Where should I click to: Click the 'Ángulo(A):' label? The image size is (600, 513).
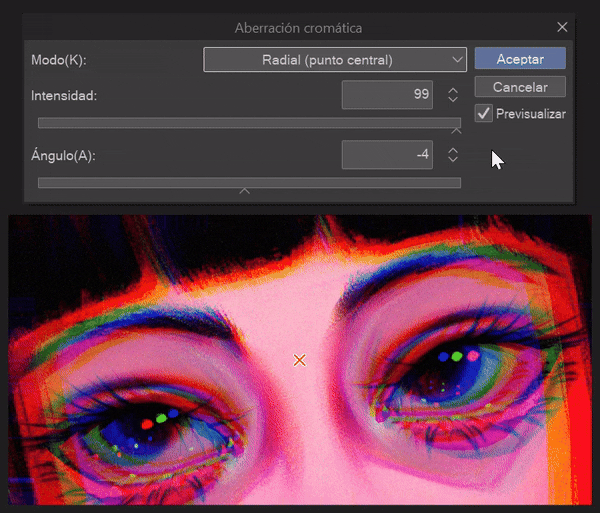pyautogui.click(x=63, y=155)
